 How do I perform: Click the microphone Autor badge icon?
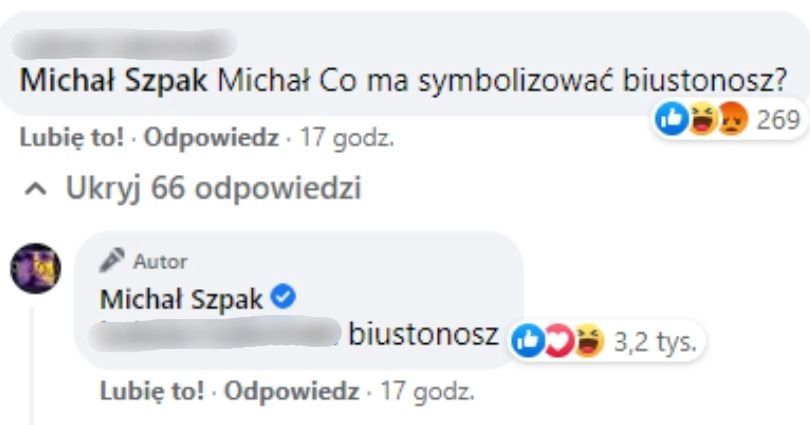[112, 260]
